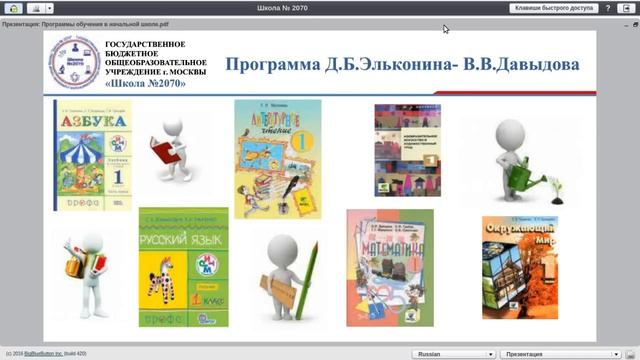
Task: Click the Окружающий мир textbook cover
Action: (520, 267)
